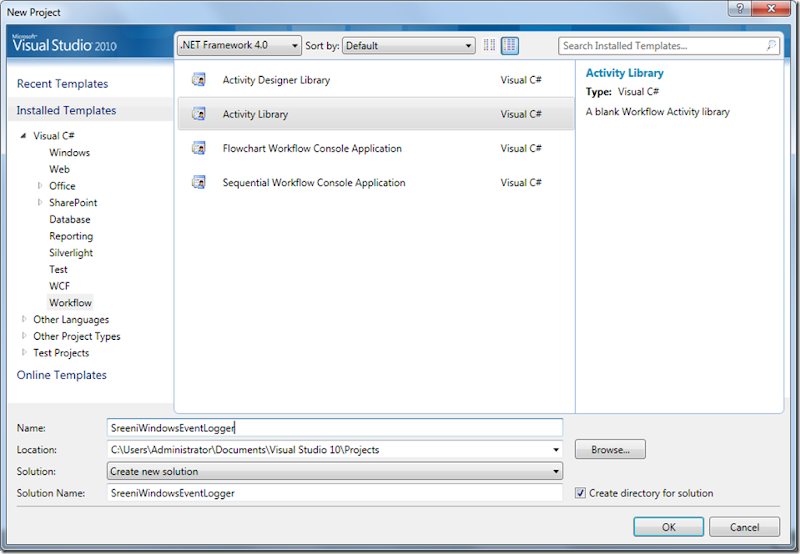Click Visual C# type of Flowchart Workflow row

coord(520,148)
